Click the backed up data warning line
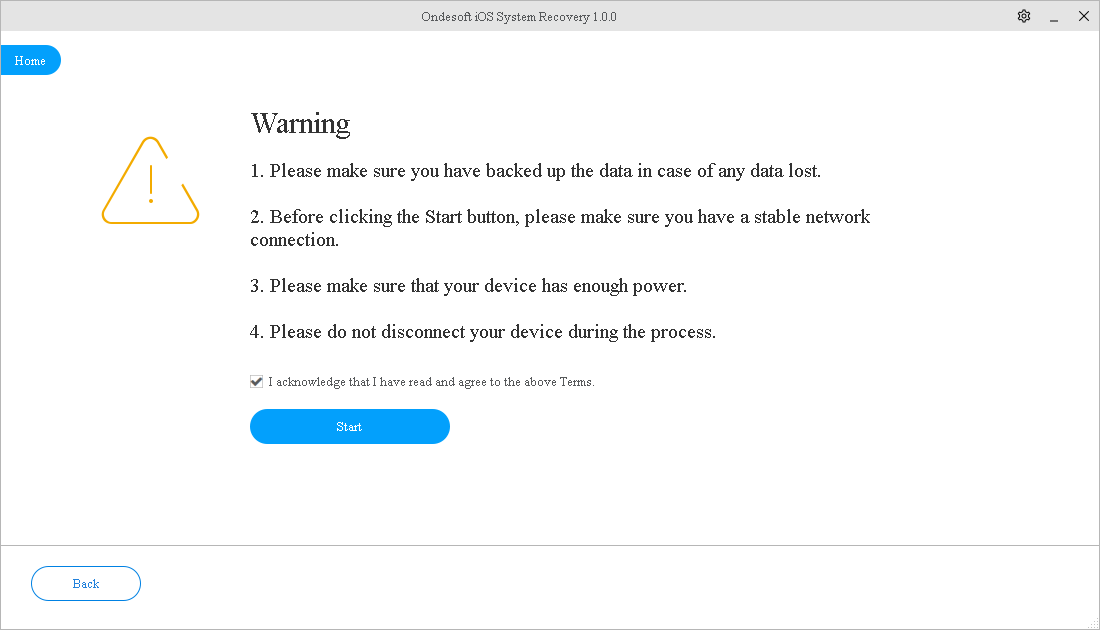 pyautogui.click(x=535, y=171)
